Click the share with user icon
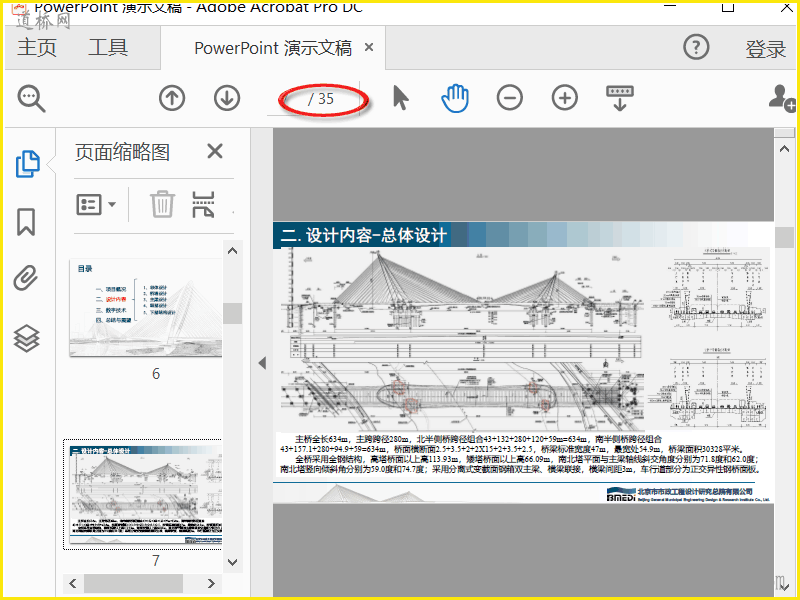This screenshot has width=800, height=600. [783, 97]
